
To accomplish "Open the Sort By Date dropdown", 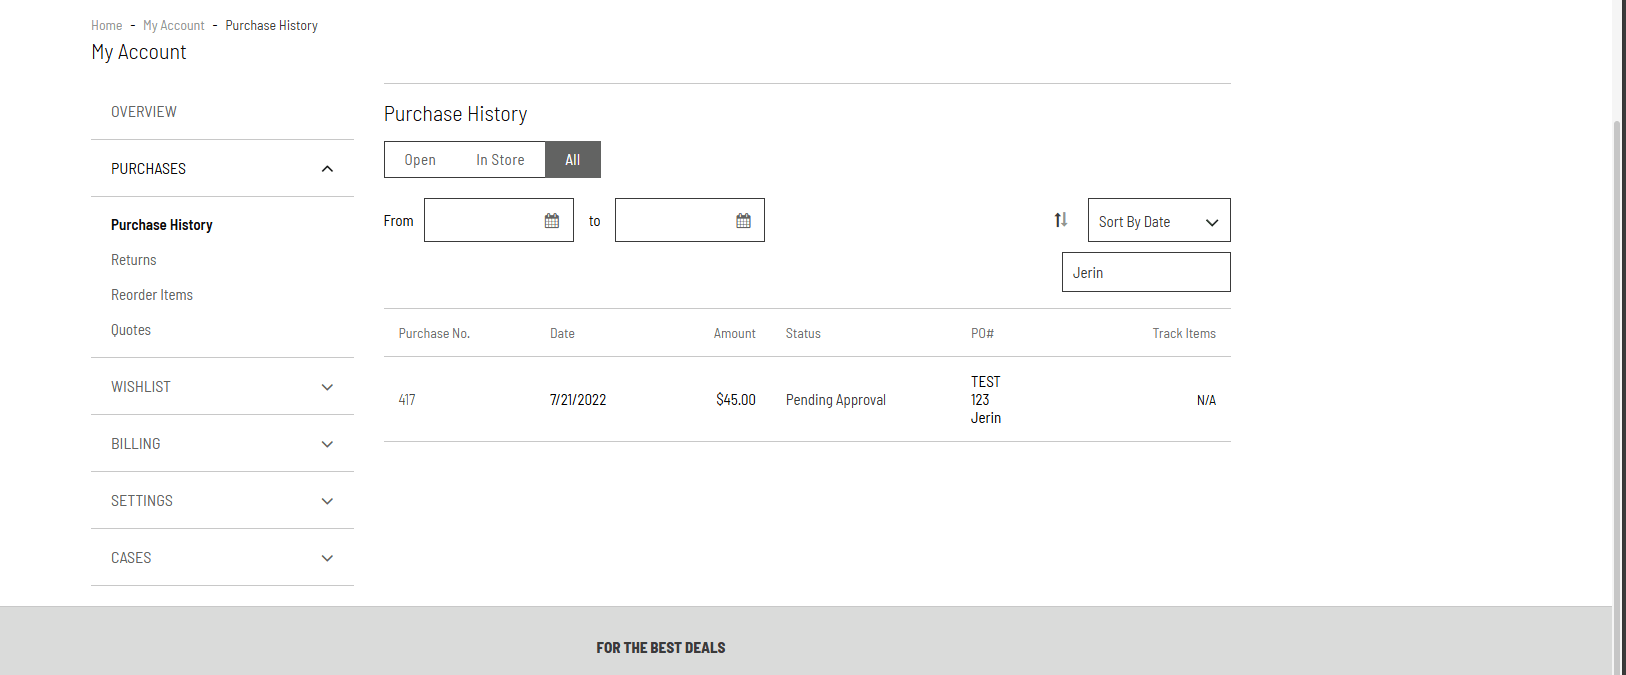I will click(x=1158, y=221).
